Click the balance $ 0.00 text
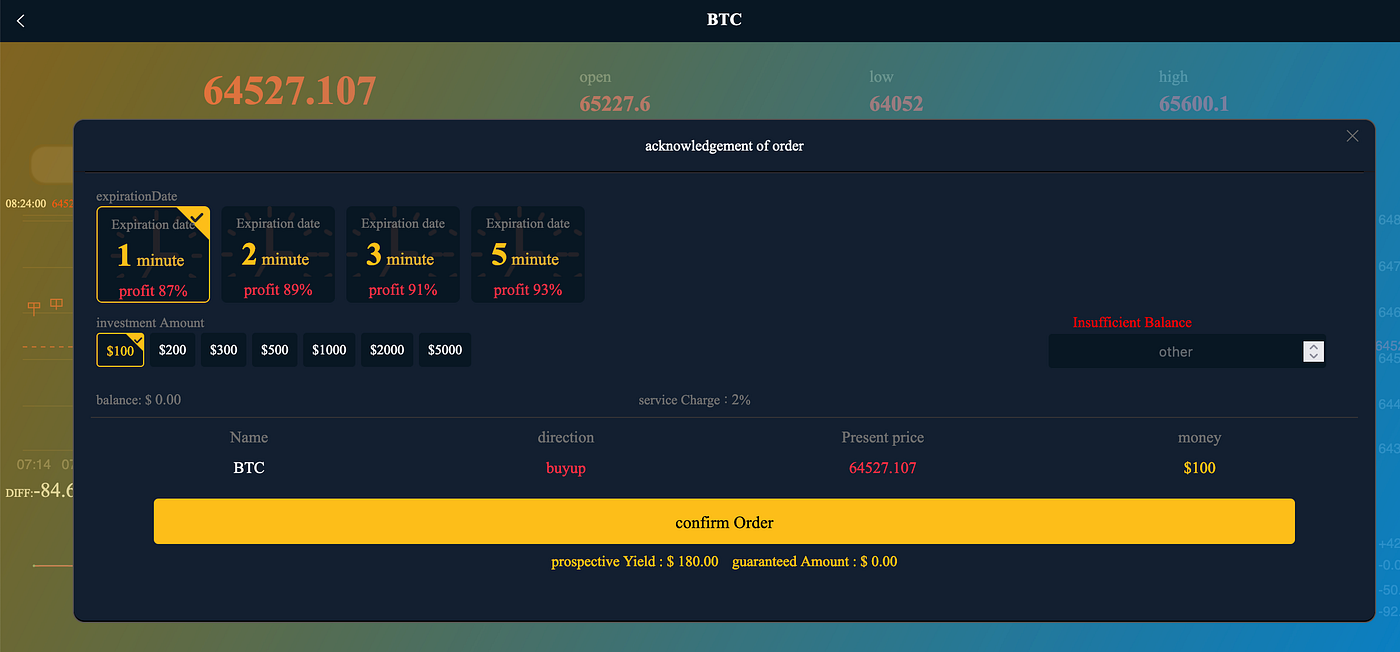 [x=139, y=400]
